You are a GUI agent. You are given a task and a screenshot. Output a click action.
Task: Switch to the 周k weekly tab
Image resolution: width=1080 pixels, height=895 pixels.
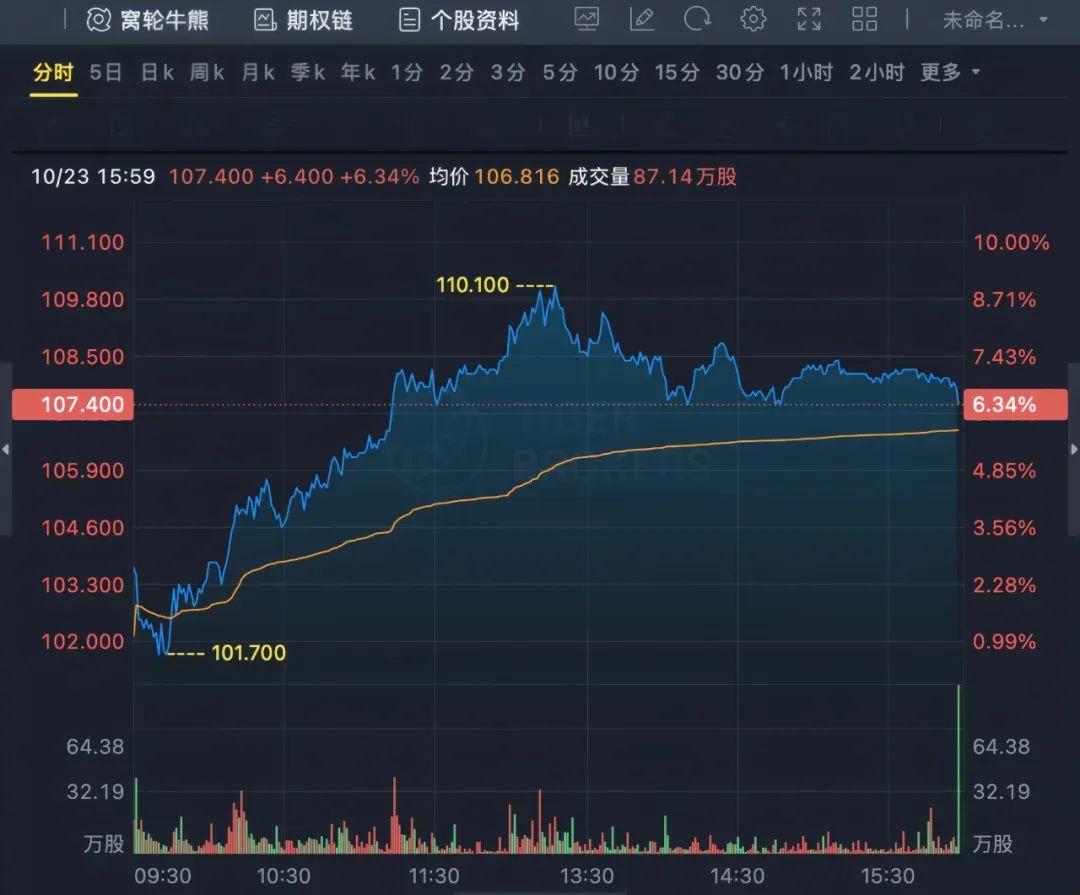pos(207,72)
